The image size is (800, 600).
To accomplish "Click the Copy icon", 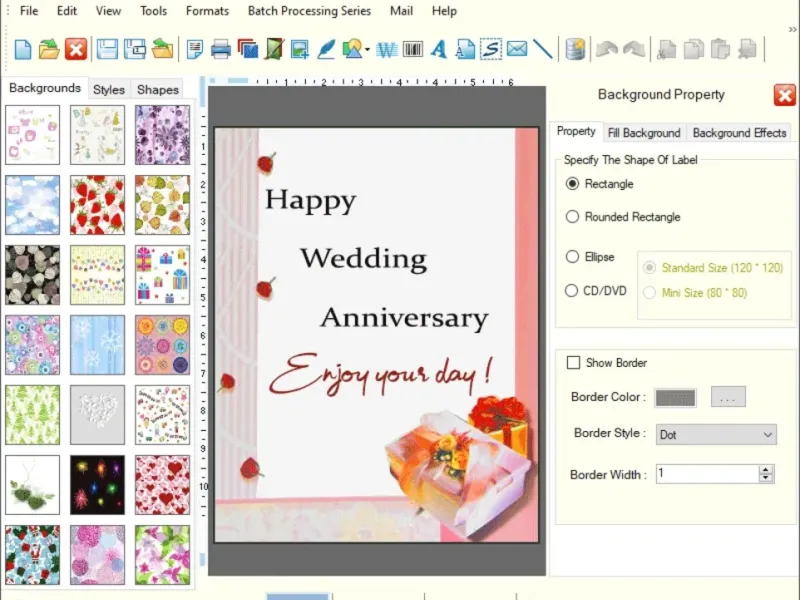I will 693,49.
